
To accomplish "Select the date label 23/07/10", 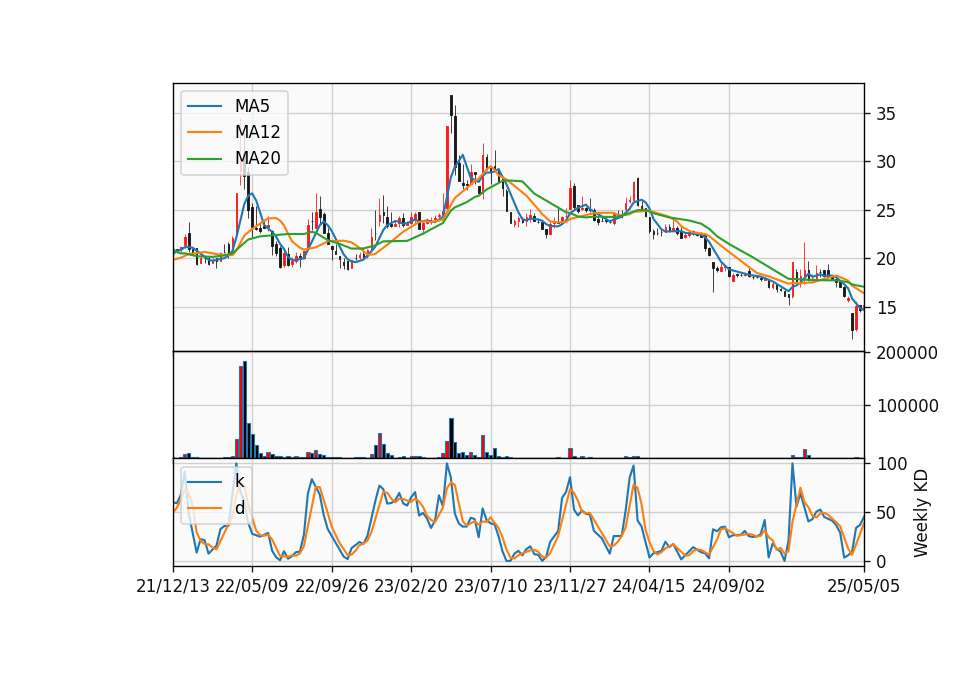I will pos(490,587).
